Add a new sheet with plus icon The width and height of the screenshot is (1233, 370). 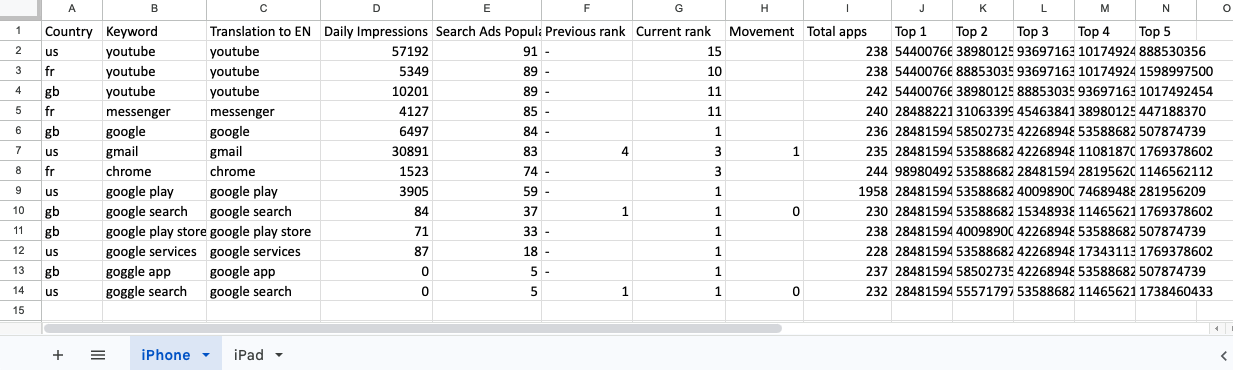58,355
